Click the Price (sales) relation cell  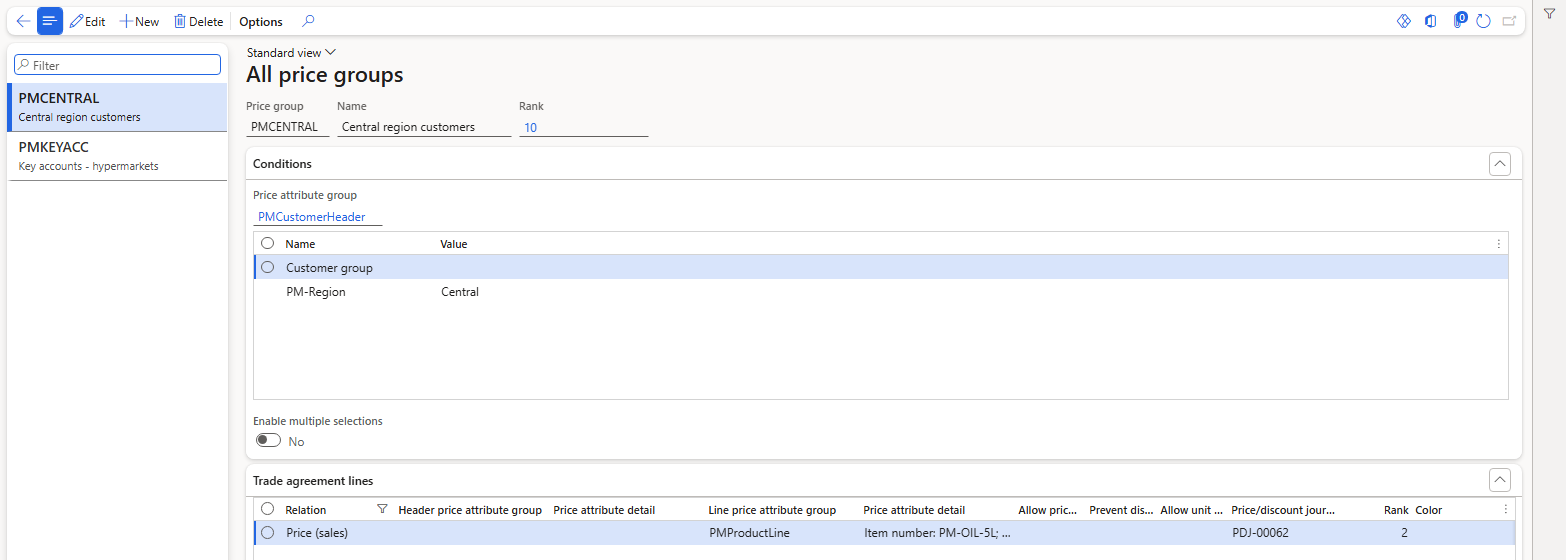[x=317, y=533]
